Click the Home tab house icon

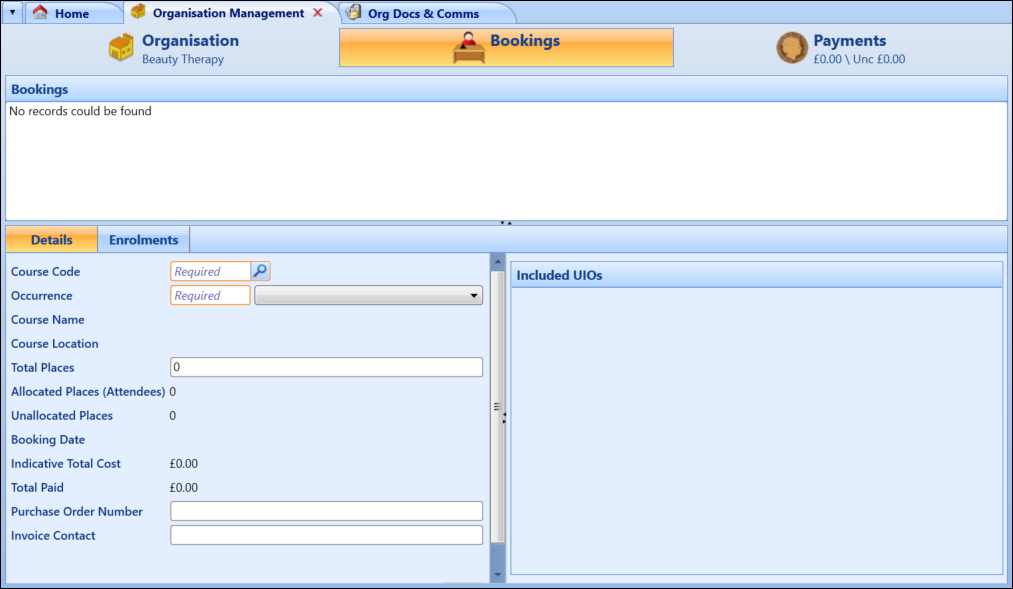click(x=40, y=13)
